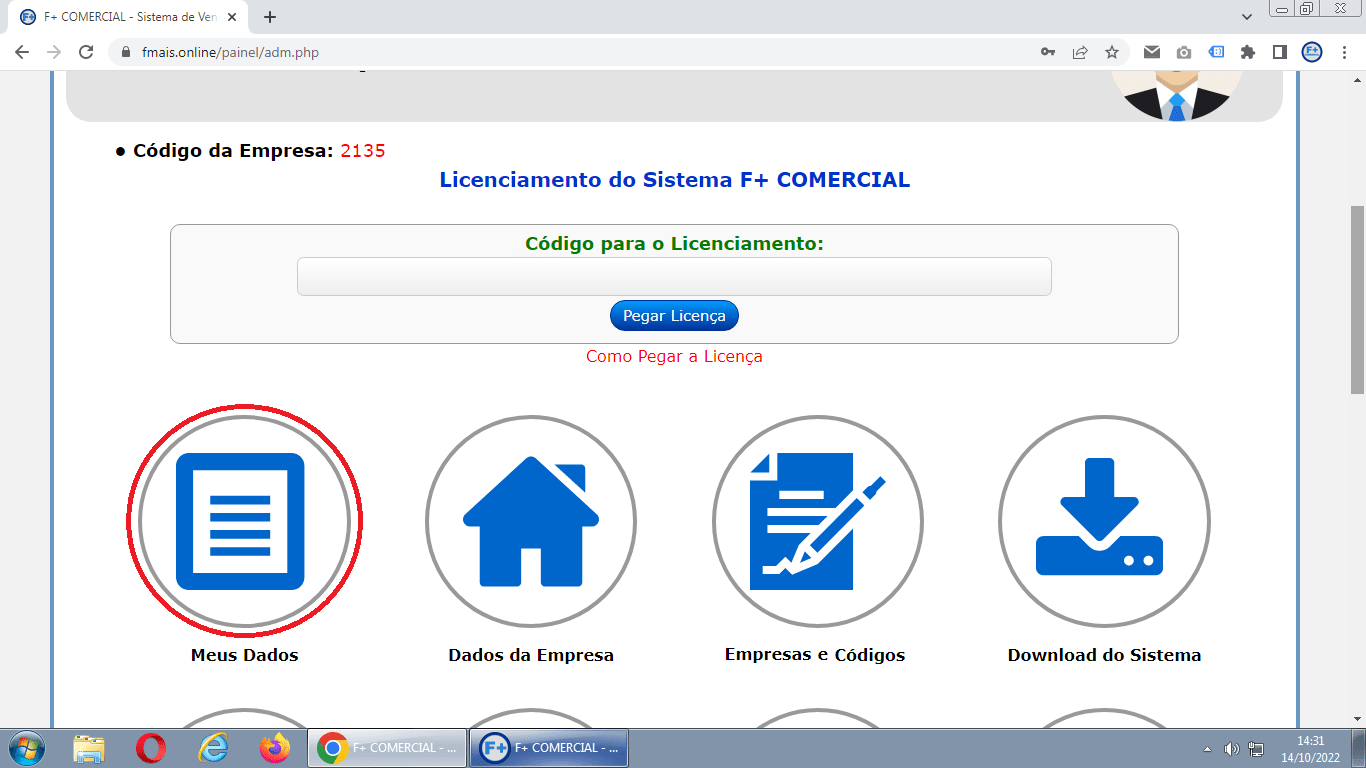Screen dimensions: 1366x768
Task: Reload the page
Action: pos(86,52)
